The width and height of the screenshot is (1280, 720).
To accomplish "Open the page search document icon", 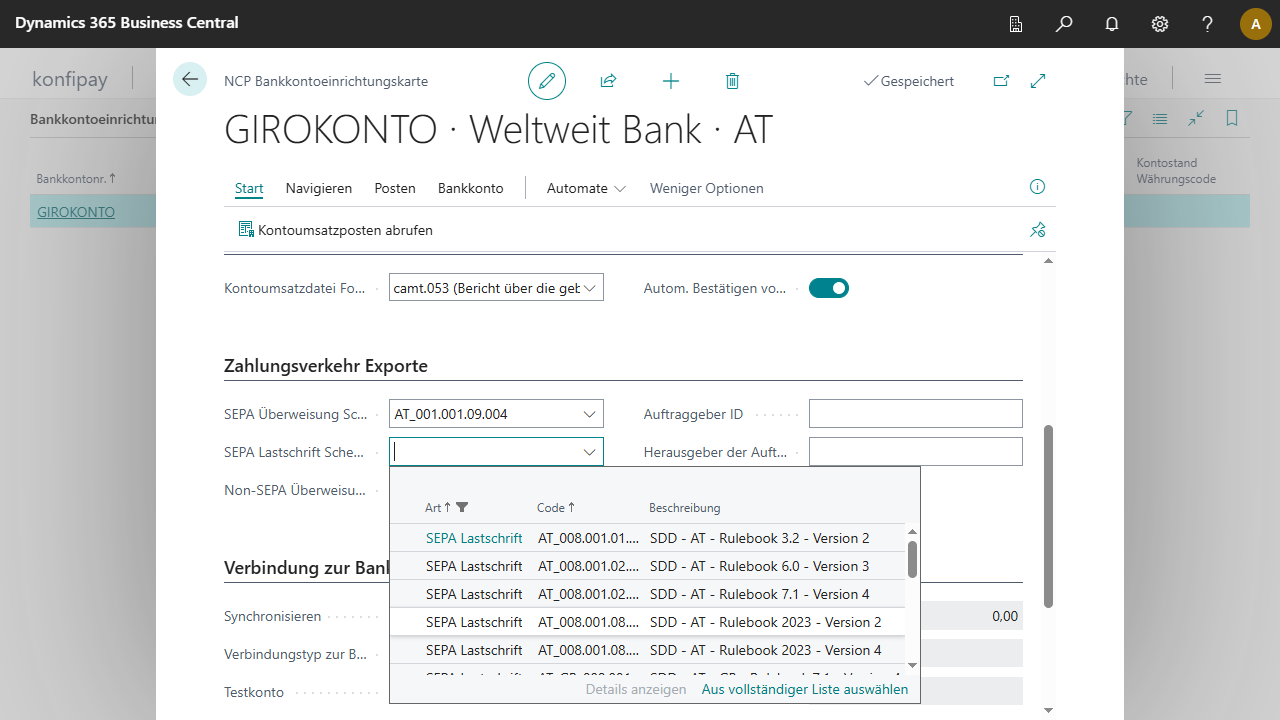I will [1016, 24].
